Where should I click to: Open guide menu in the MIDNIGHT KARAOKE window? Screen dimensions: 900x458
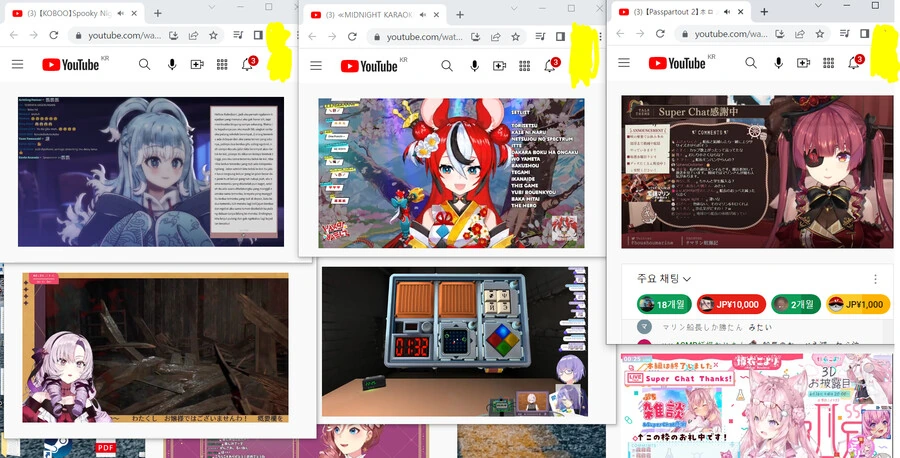(x=316, y=65)
